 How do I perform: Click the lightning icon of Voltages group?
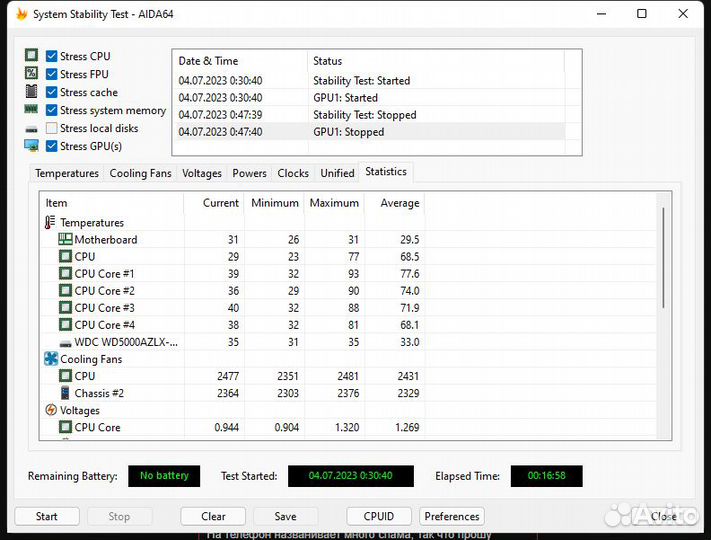pyautogui.click(x=51, y=410)
